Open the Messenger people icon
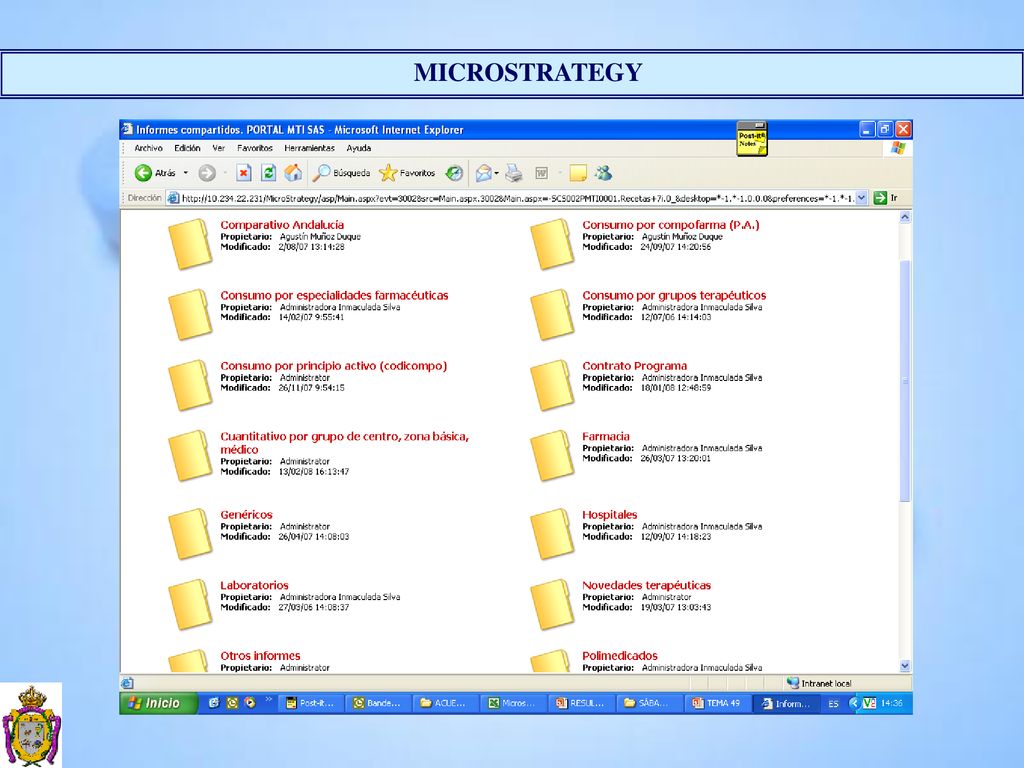The width and height of the screenshot is (1024, 768). pos(603,173)
